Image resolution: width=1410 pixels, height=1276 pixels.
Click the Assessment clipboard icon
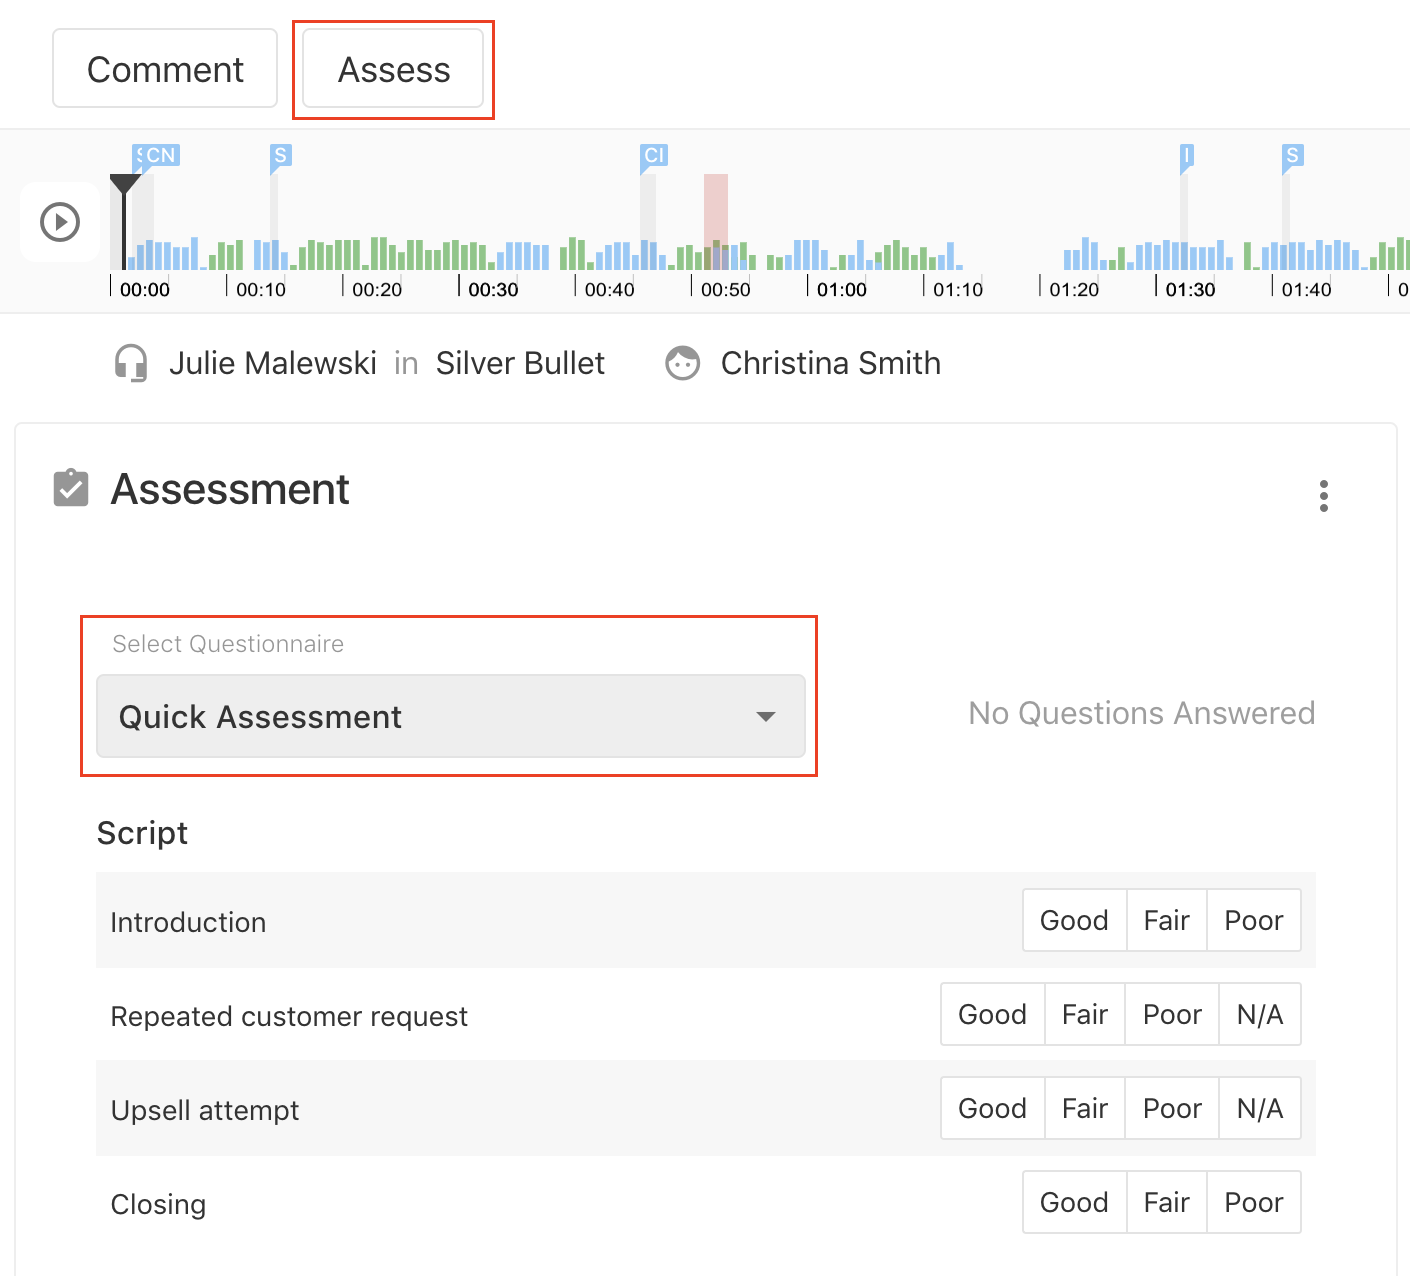coord(69,488)
